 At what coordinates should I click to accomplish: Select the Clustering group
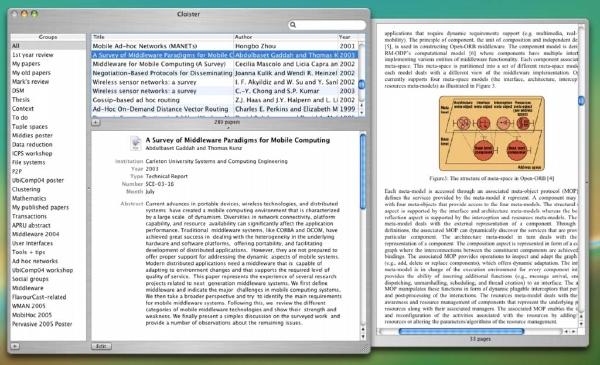tap(48, 189)
